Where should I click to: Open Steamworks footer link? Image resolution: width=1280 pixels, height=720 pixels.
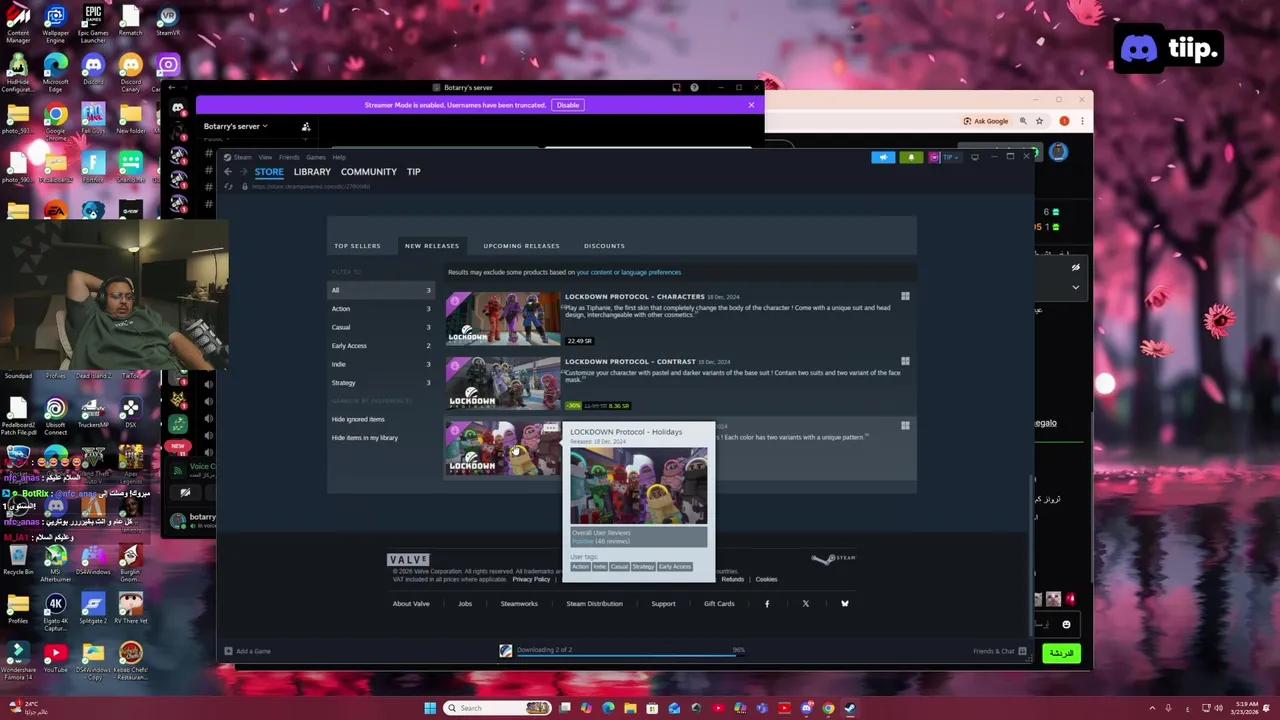[519, 603]
